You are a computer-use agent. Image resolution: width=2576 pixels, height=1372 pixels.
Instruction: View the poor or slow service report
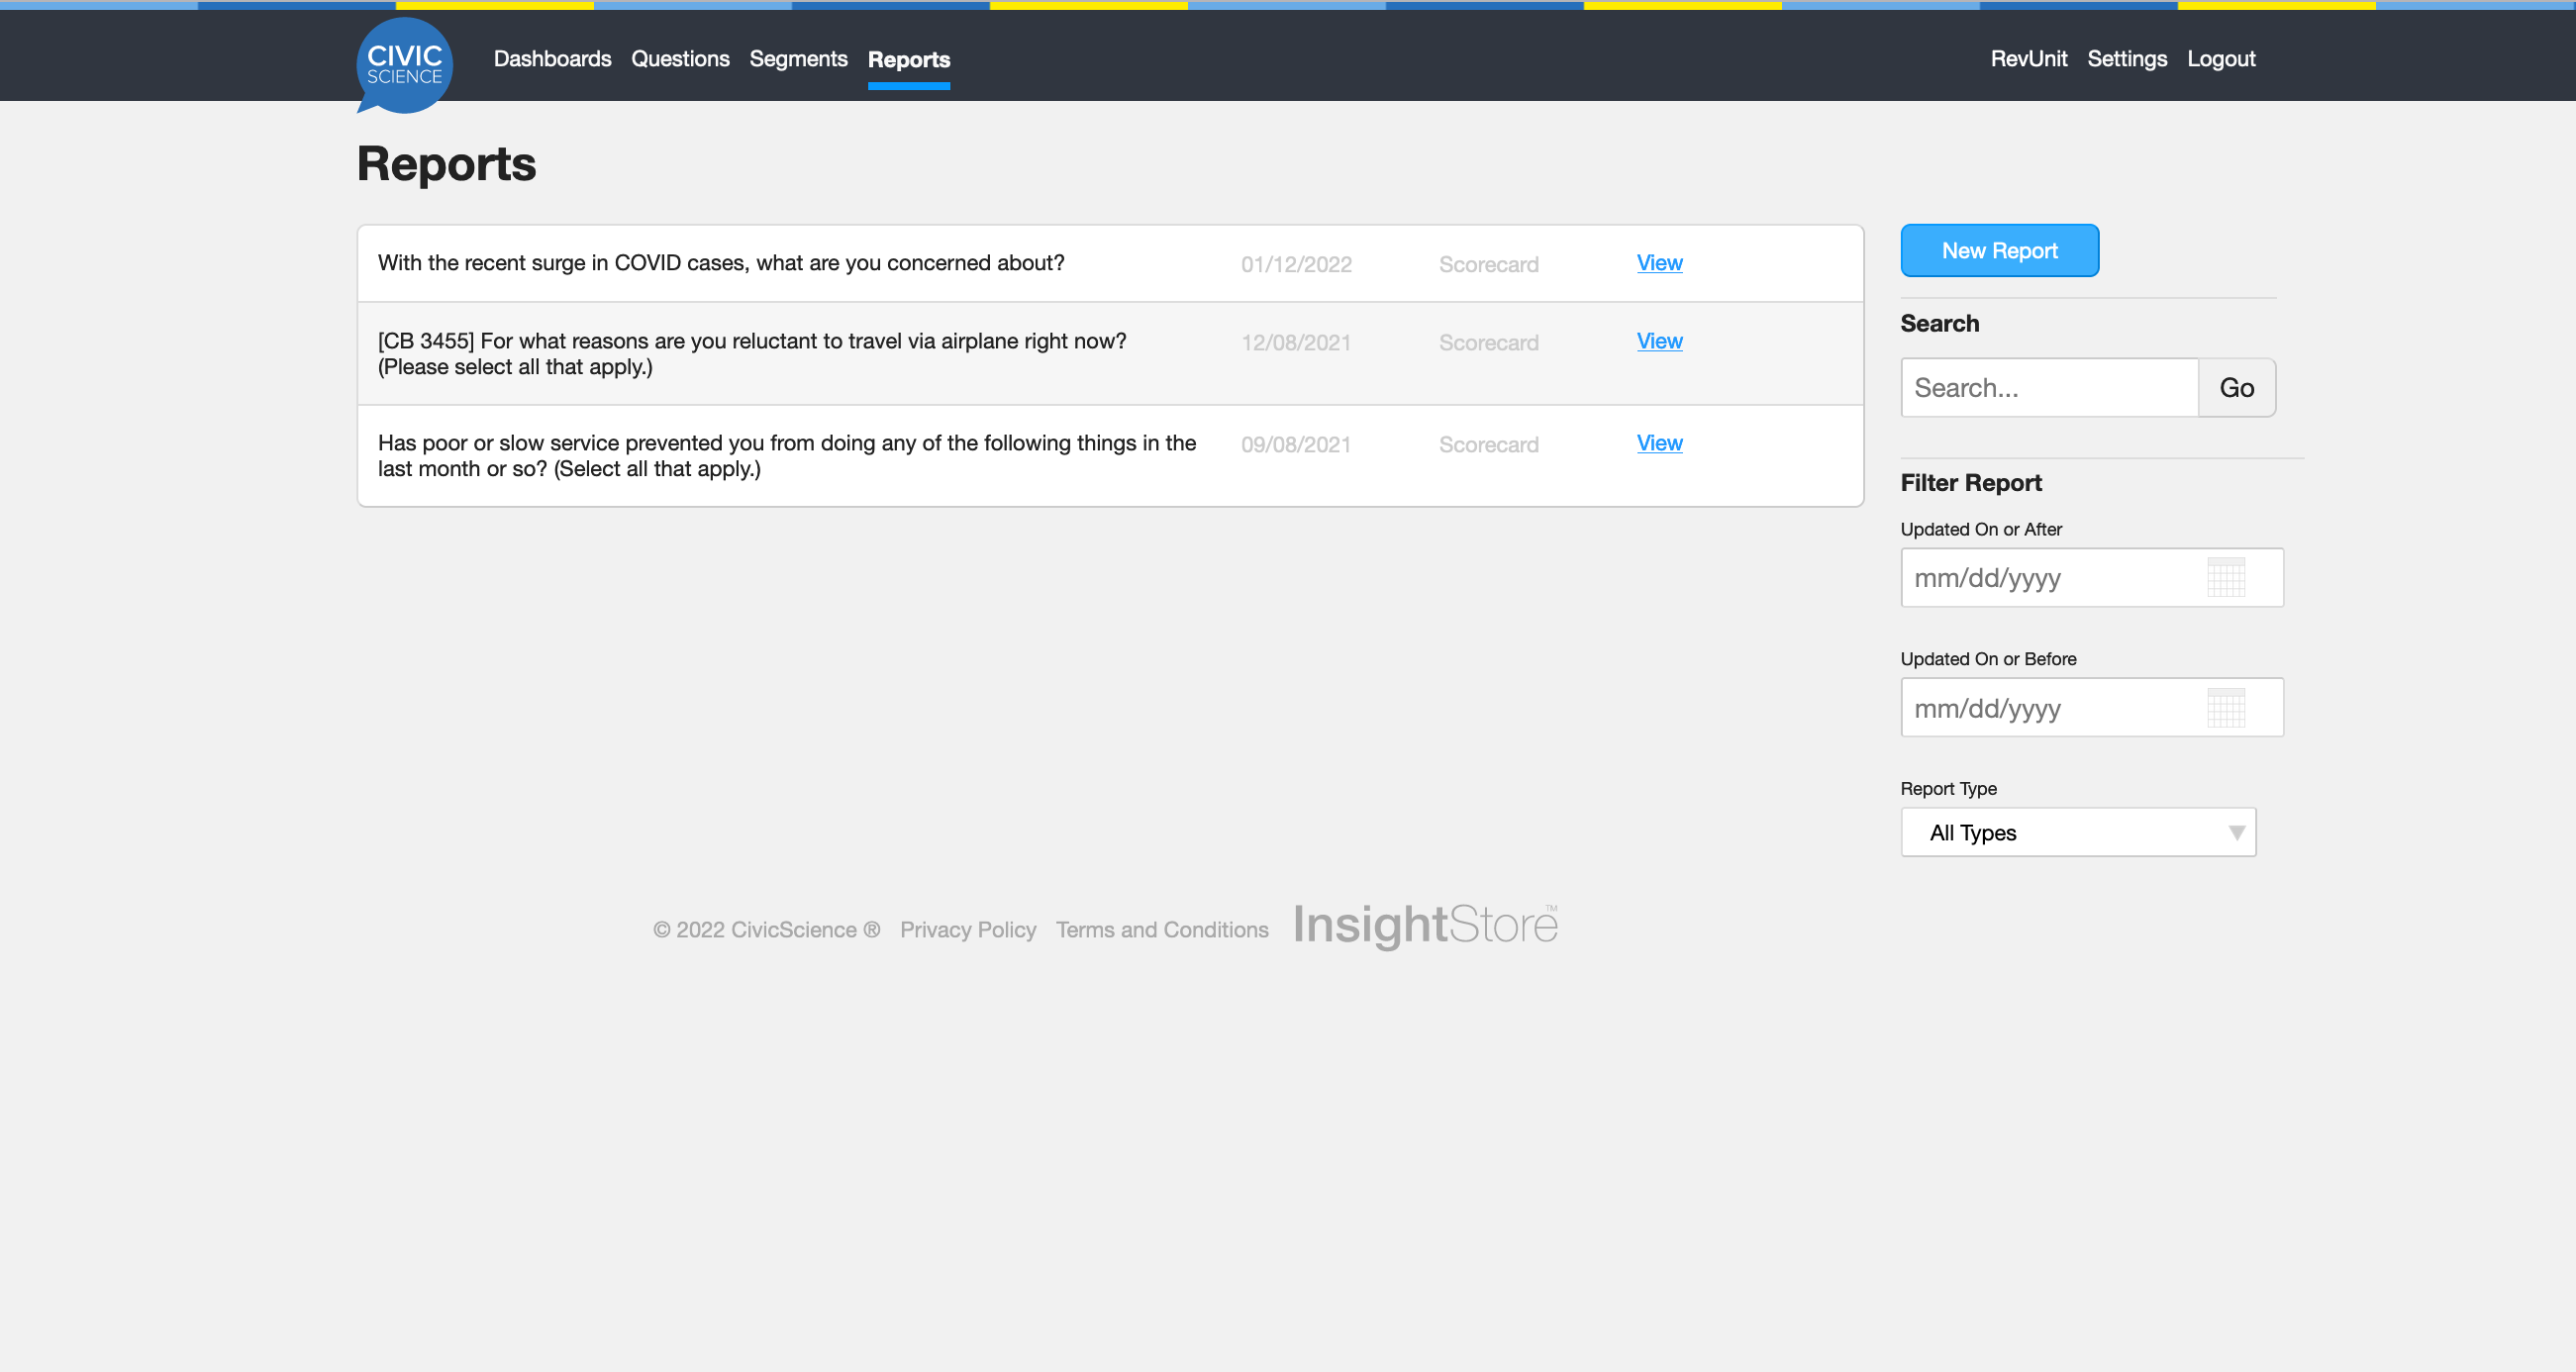(1659, 443)
